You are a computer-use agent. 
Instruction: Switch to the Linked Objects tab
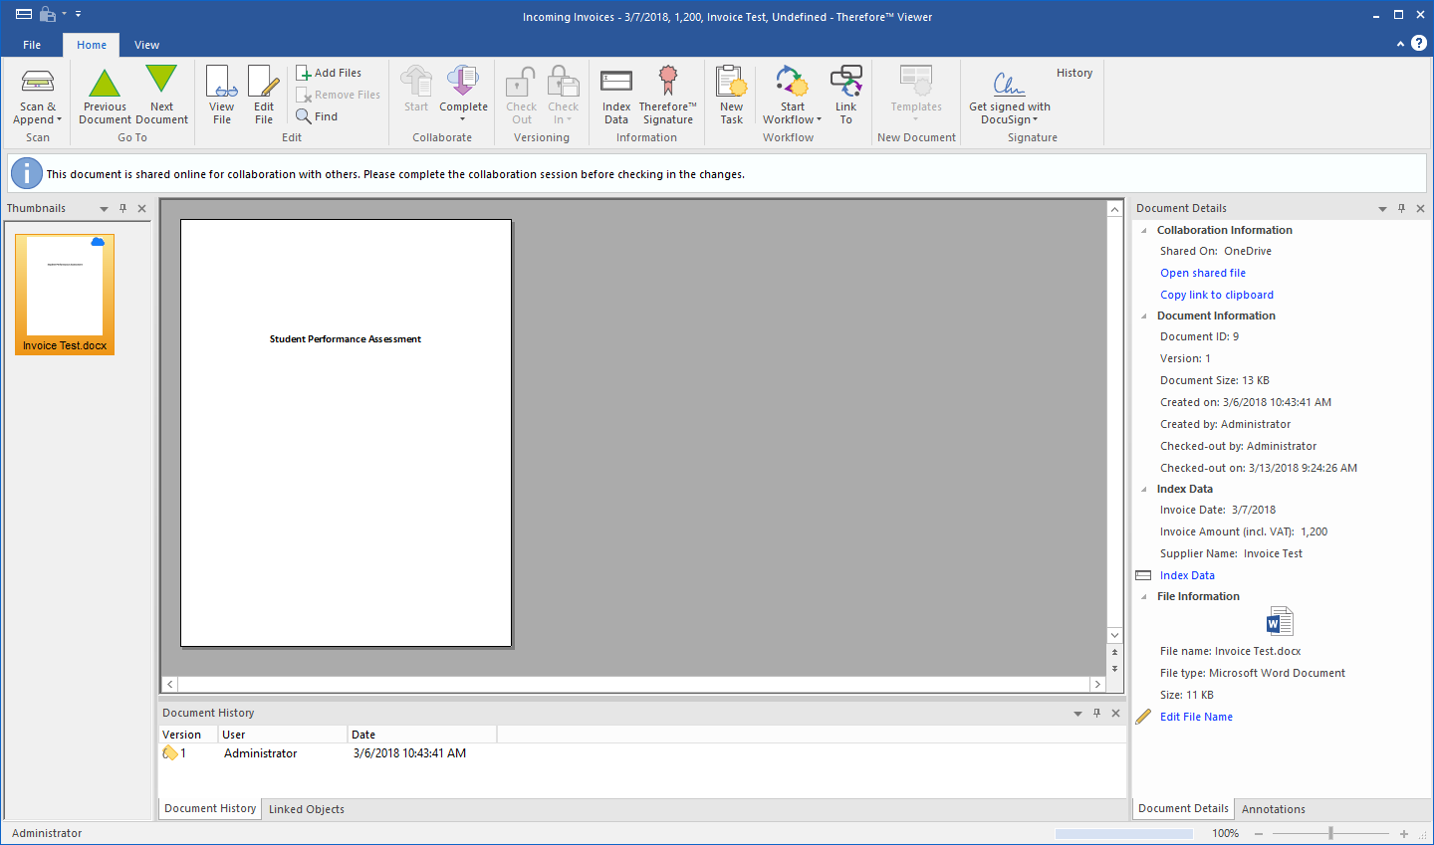[x=306, y=809]
